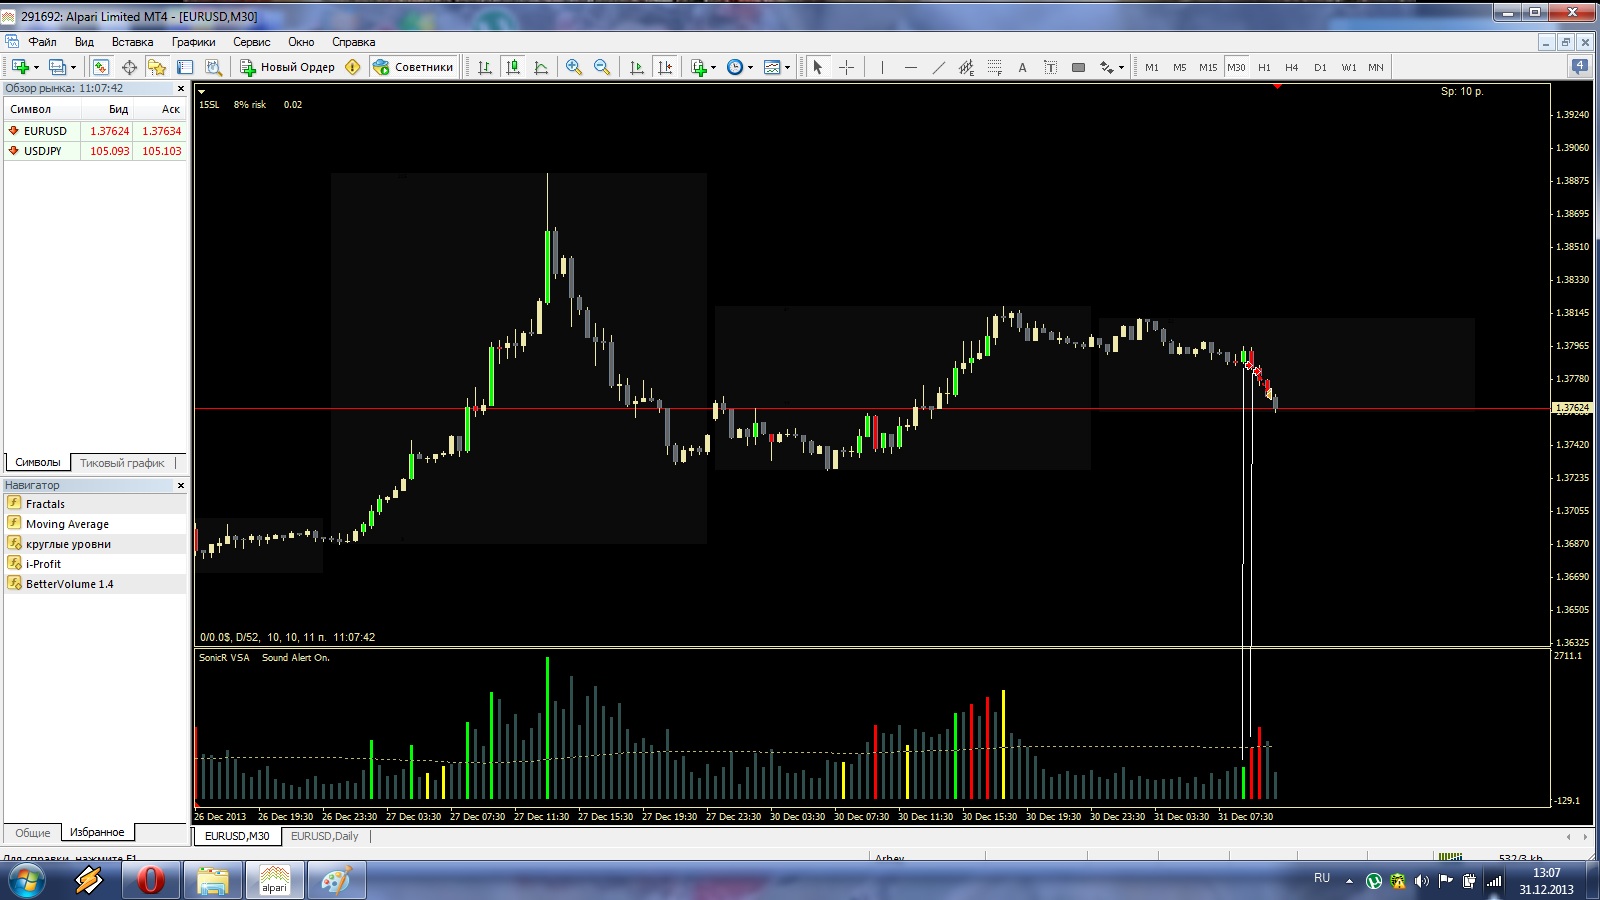The height and width of the screenshot is (900, 1600).
Task: Open the Strategy Tester icon
Action: coord(213,67)
